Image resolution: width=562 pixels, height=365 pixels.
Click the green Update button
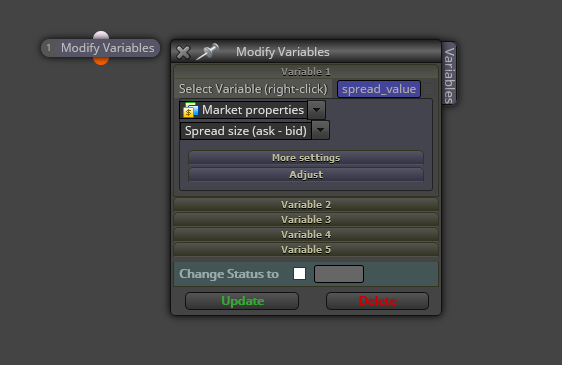tap(242, 301)
